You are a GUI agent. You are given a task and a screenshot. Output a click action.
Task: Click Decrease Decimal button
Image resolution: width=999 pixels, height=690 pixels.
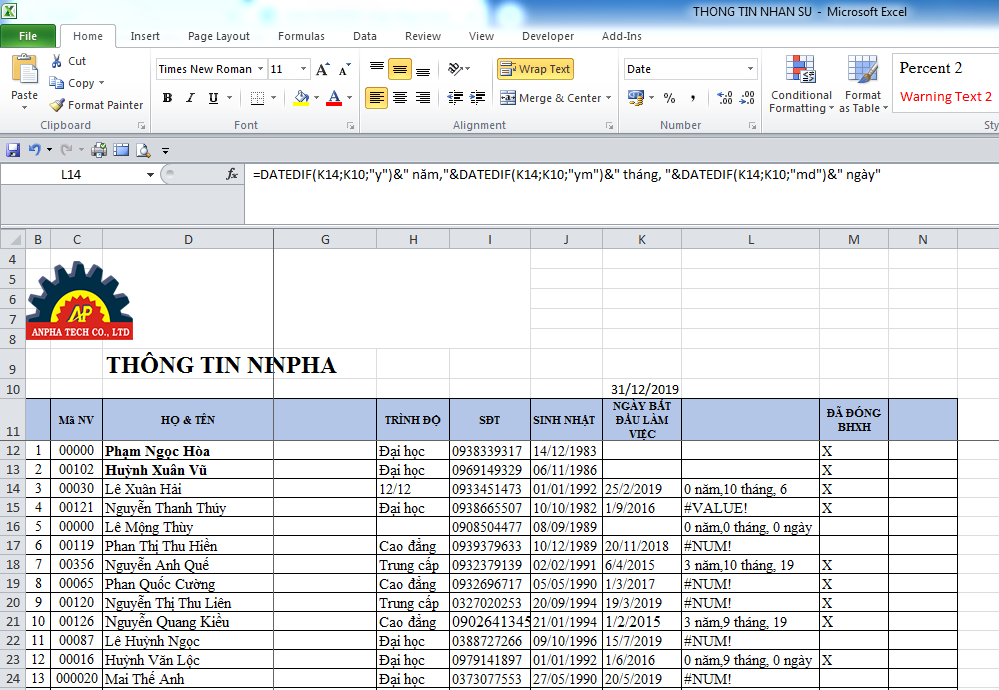pos(747,98)
